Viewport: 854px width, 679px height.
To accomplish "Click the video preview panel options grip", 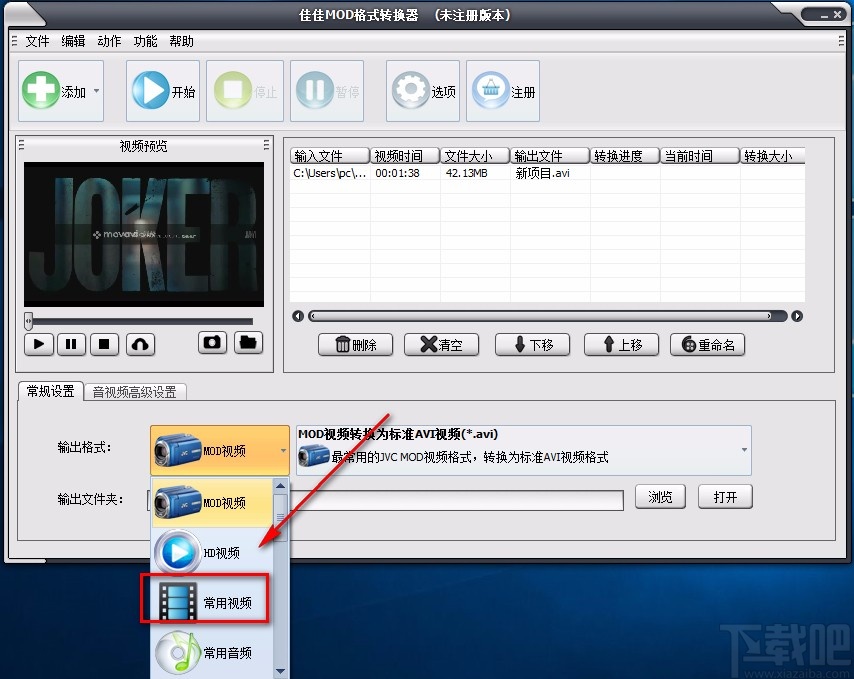I will tap(266, 145).
